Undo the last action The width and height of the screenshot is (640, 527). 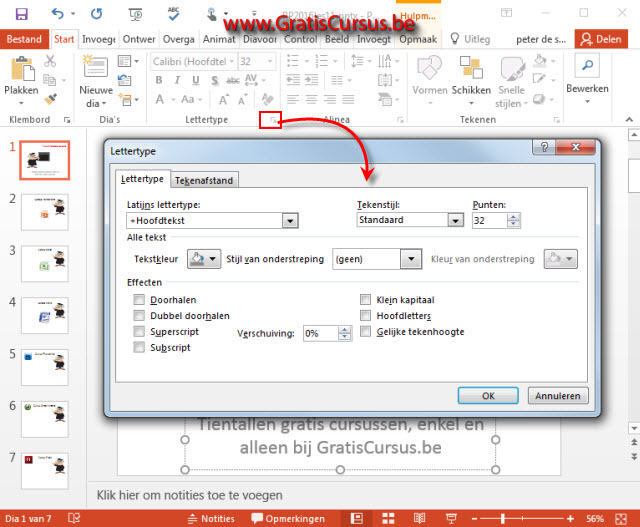coord(58,14)
